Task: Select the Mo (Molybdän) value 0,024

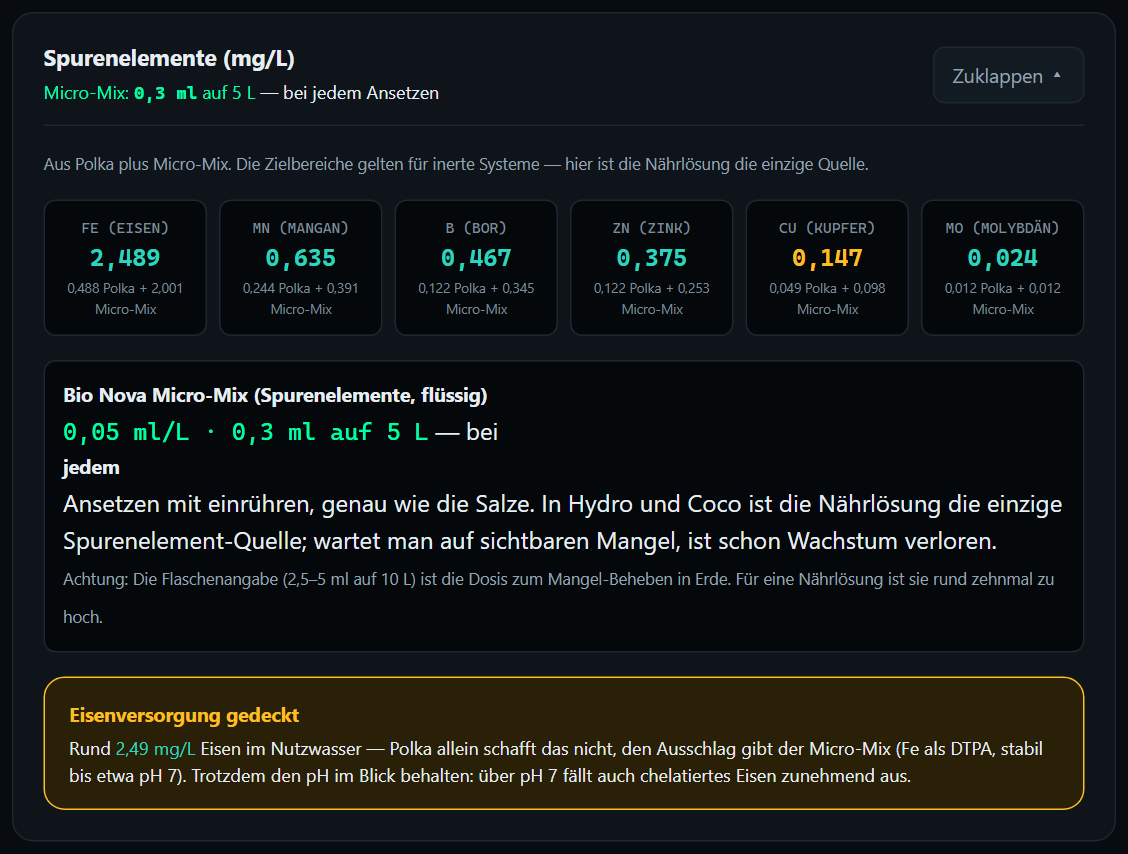Action: 1003,258
